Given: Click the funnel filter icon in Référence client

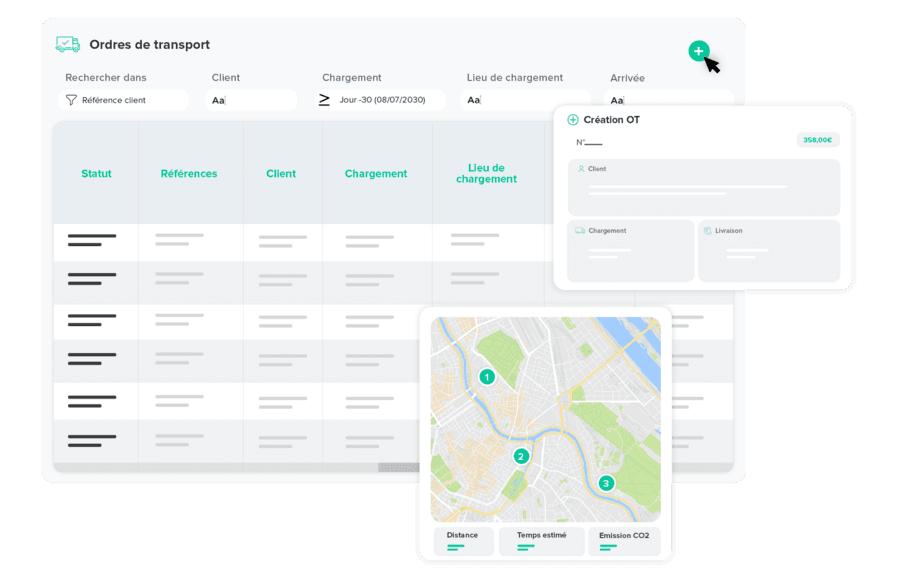Looking at the screenshot, I should [71, 100].
